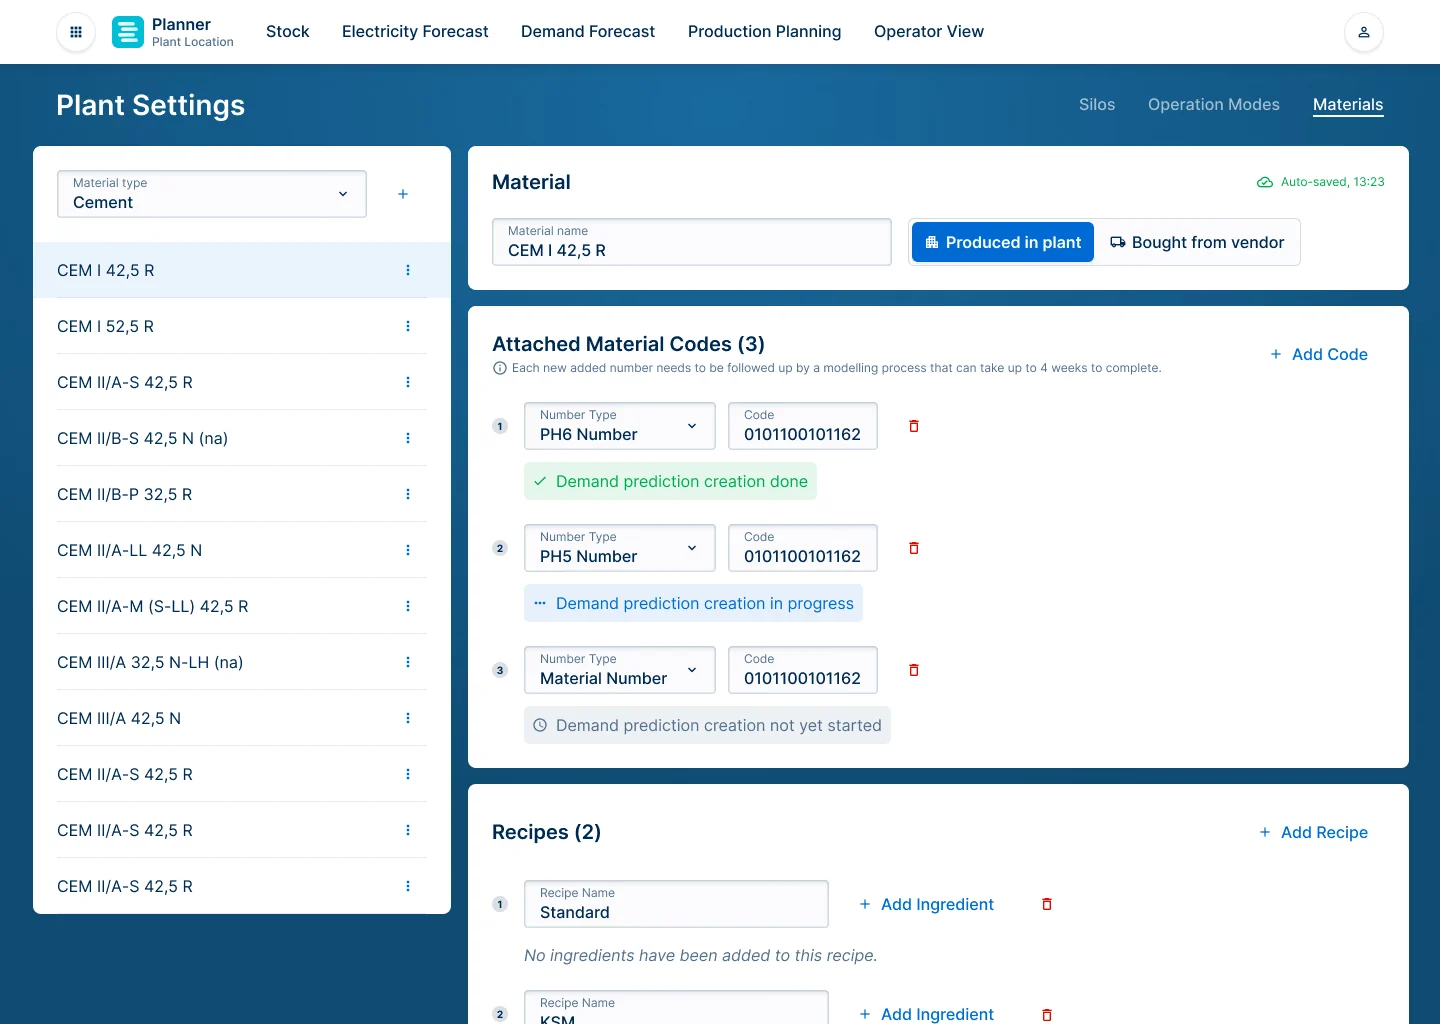Open Demand Forecast page
This screenshot has height=1024, width=1440.
[588, 32]
